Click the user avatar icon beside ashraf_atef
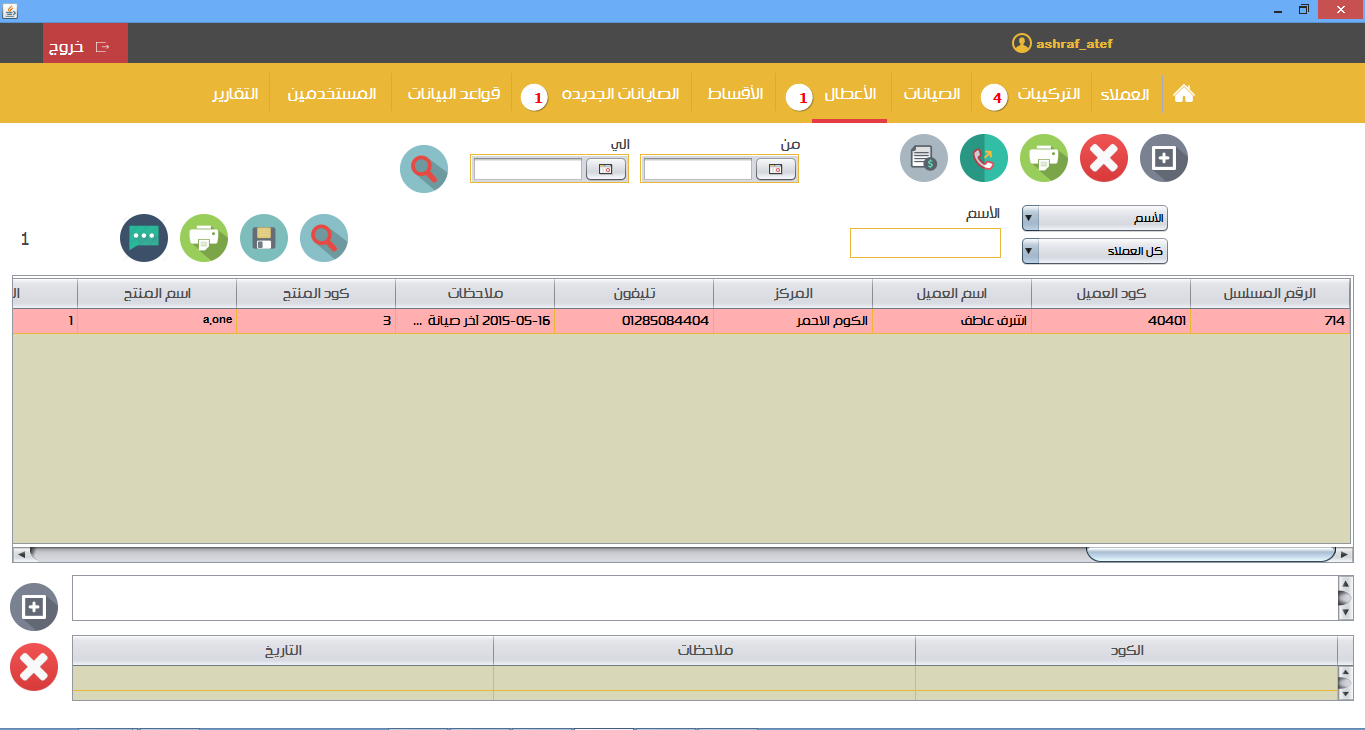1365x730 pixels. tap(1021, 43)
